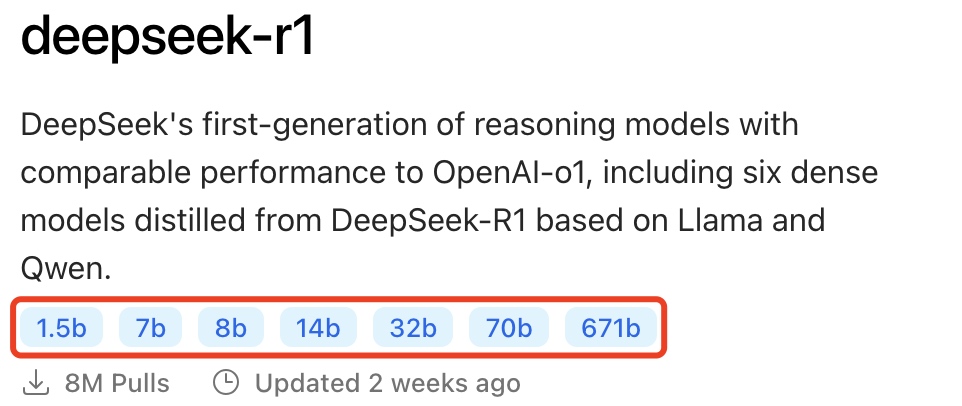962x406 pixels.
Task: Select the 671b full model tag
Action: point(610,327)
